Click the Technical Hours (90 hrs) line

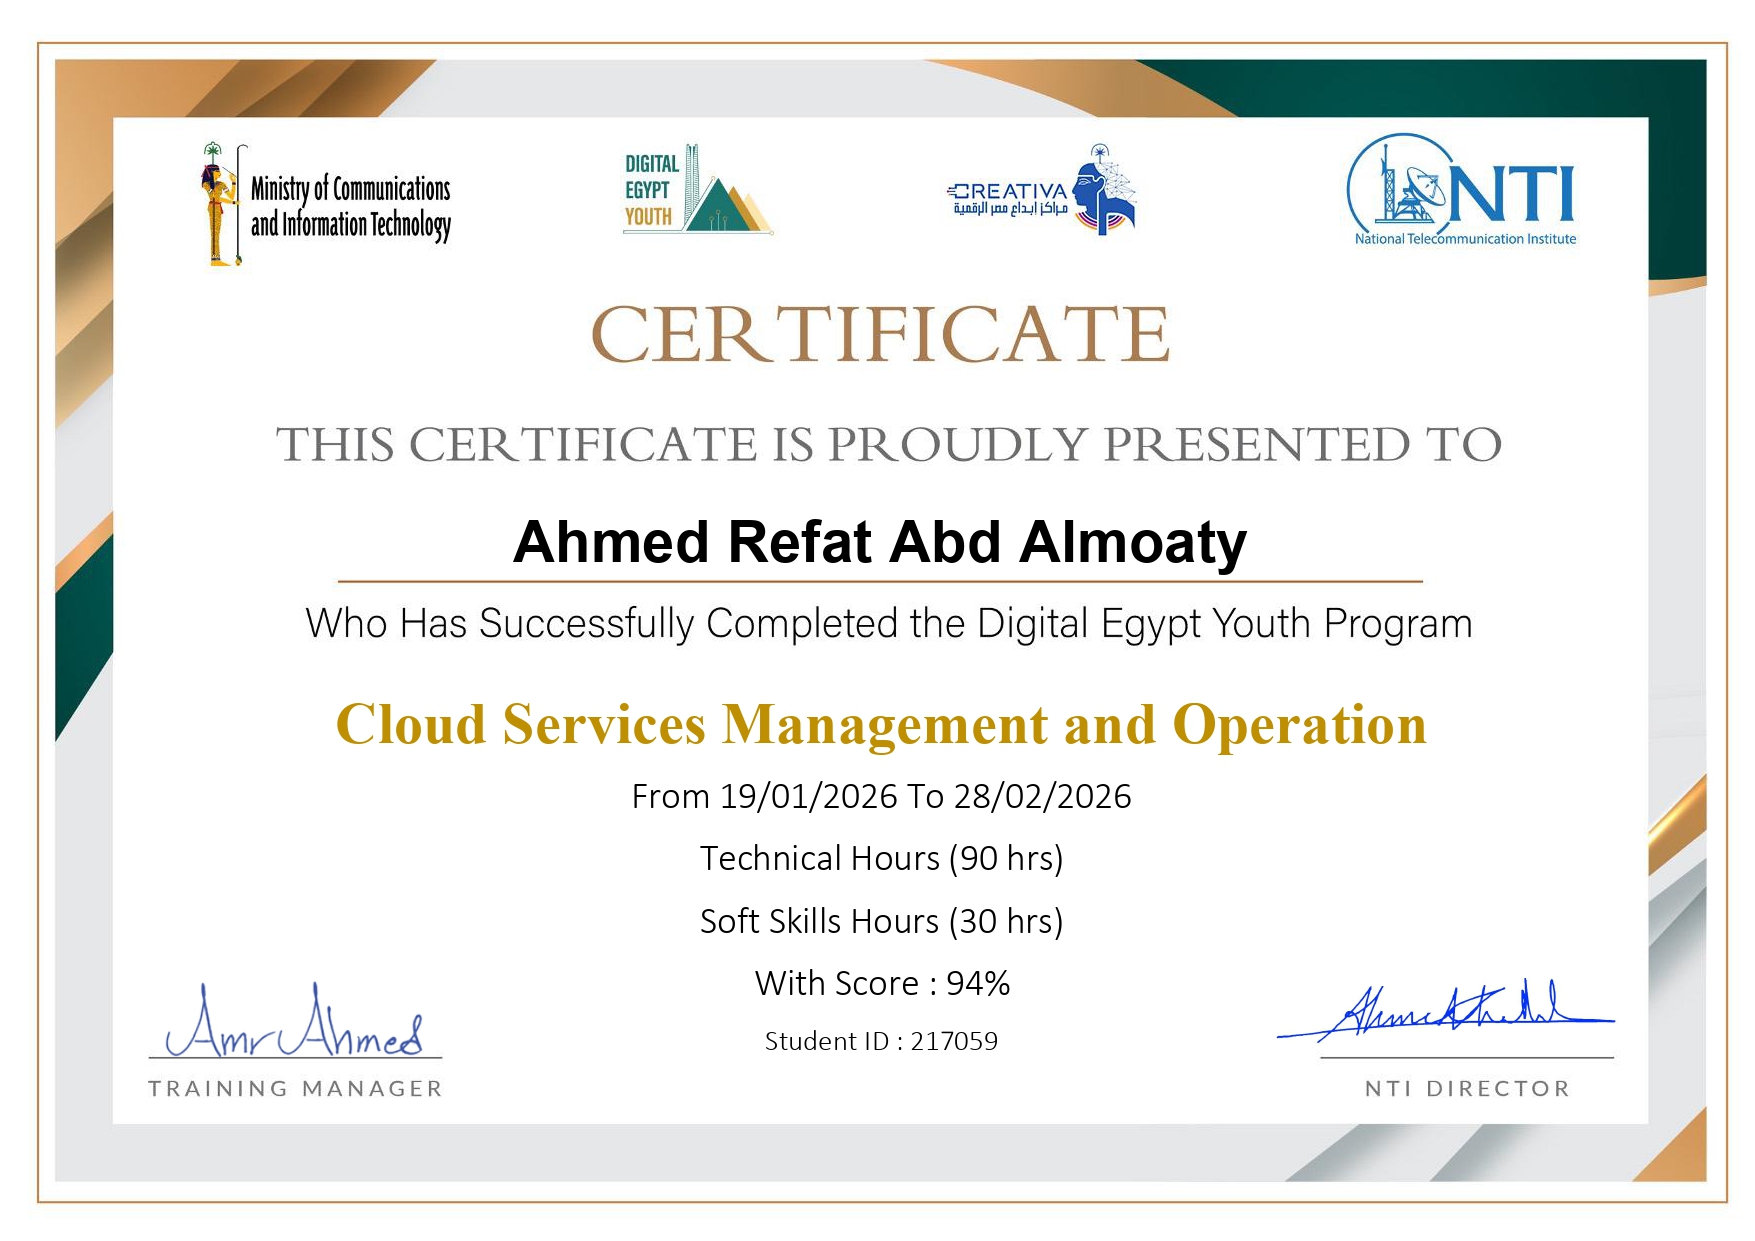880,858
